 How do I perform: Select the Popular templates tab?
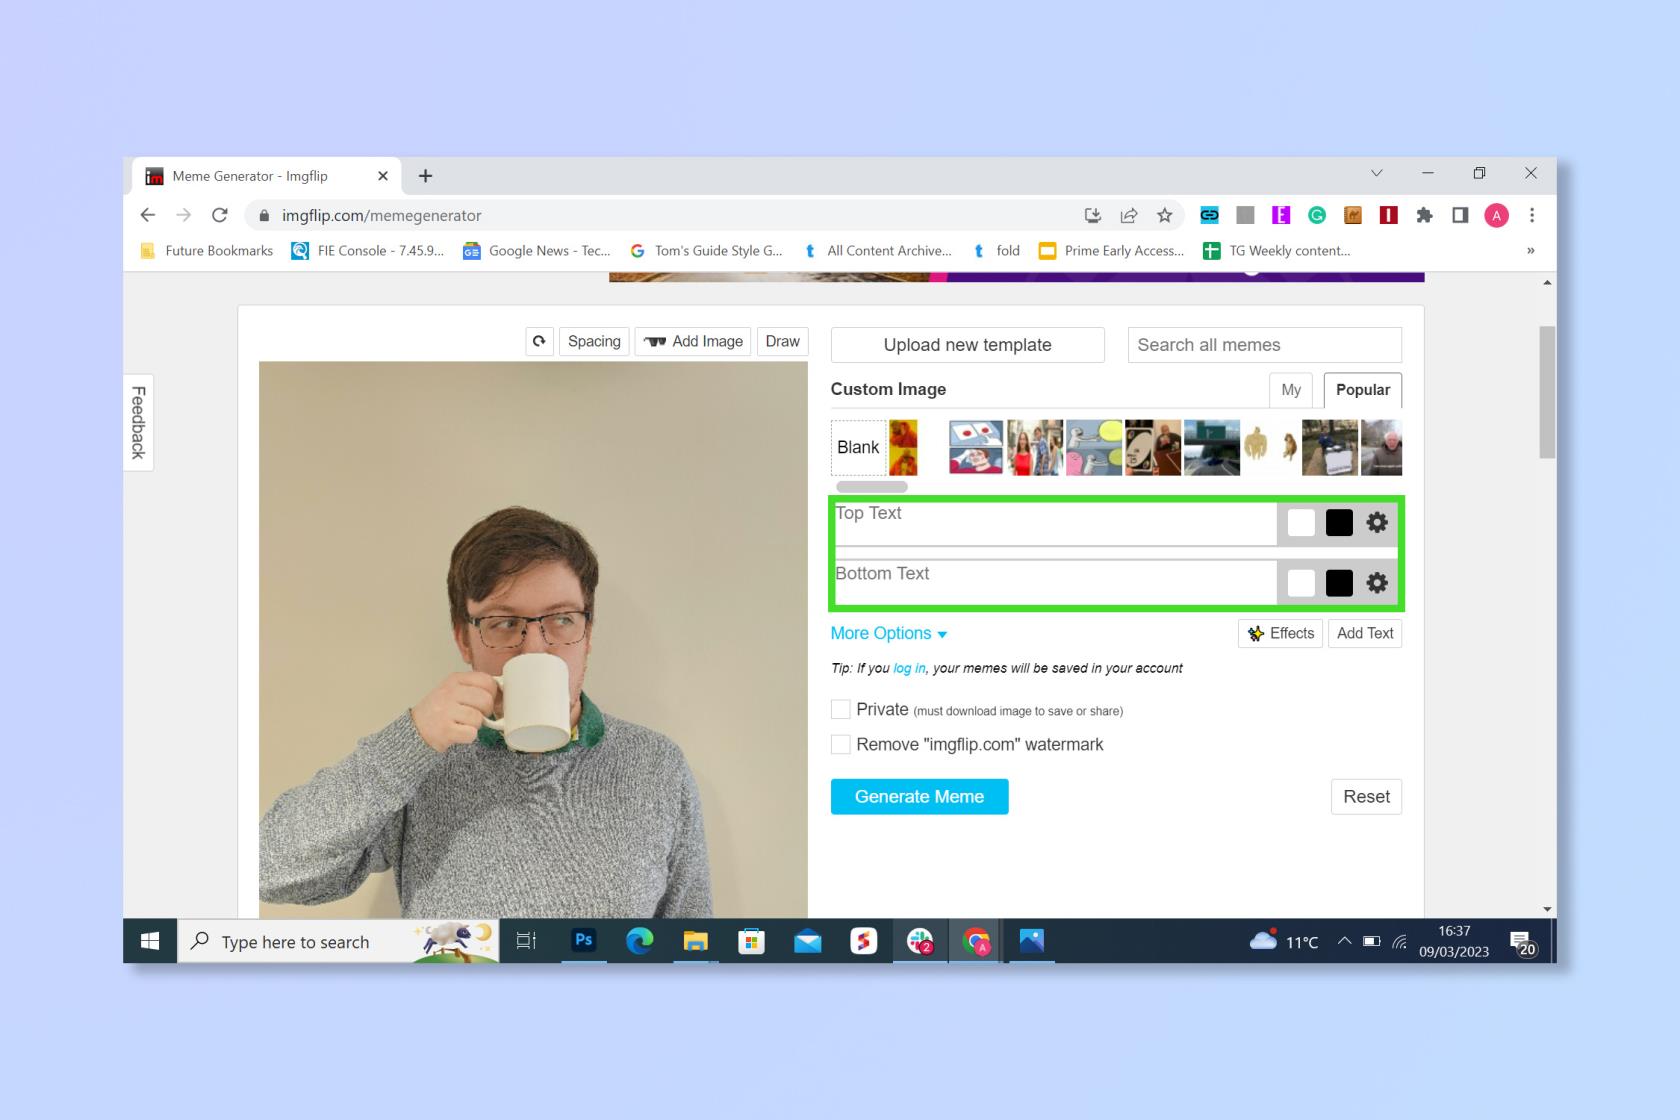pyautogui.click(x=1363, y=390)
